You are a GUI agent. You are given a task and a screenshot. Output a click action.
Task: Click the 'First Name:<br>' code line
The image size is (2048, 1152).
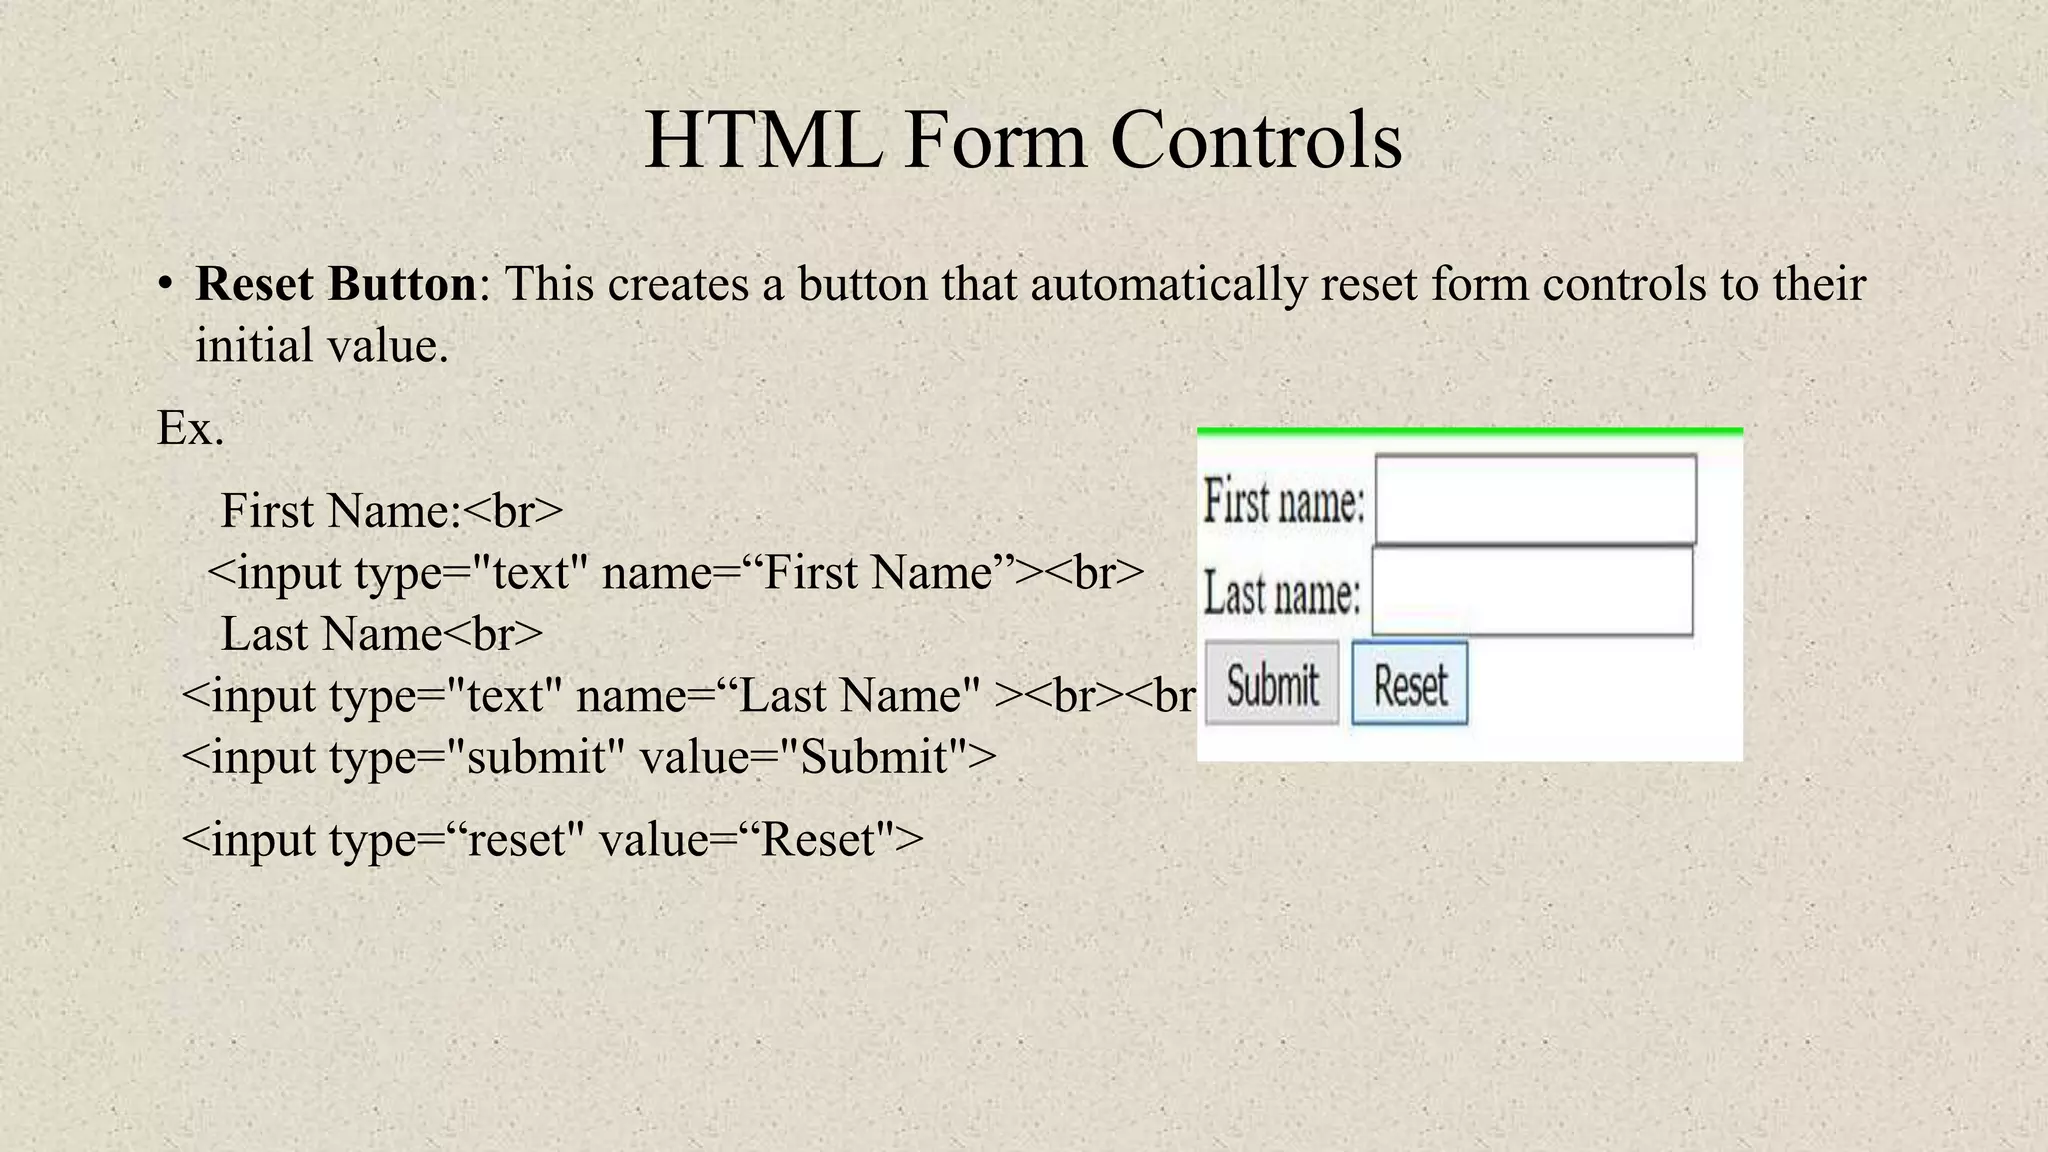click(392, 511)
